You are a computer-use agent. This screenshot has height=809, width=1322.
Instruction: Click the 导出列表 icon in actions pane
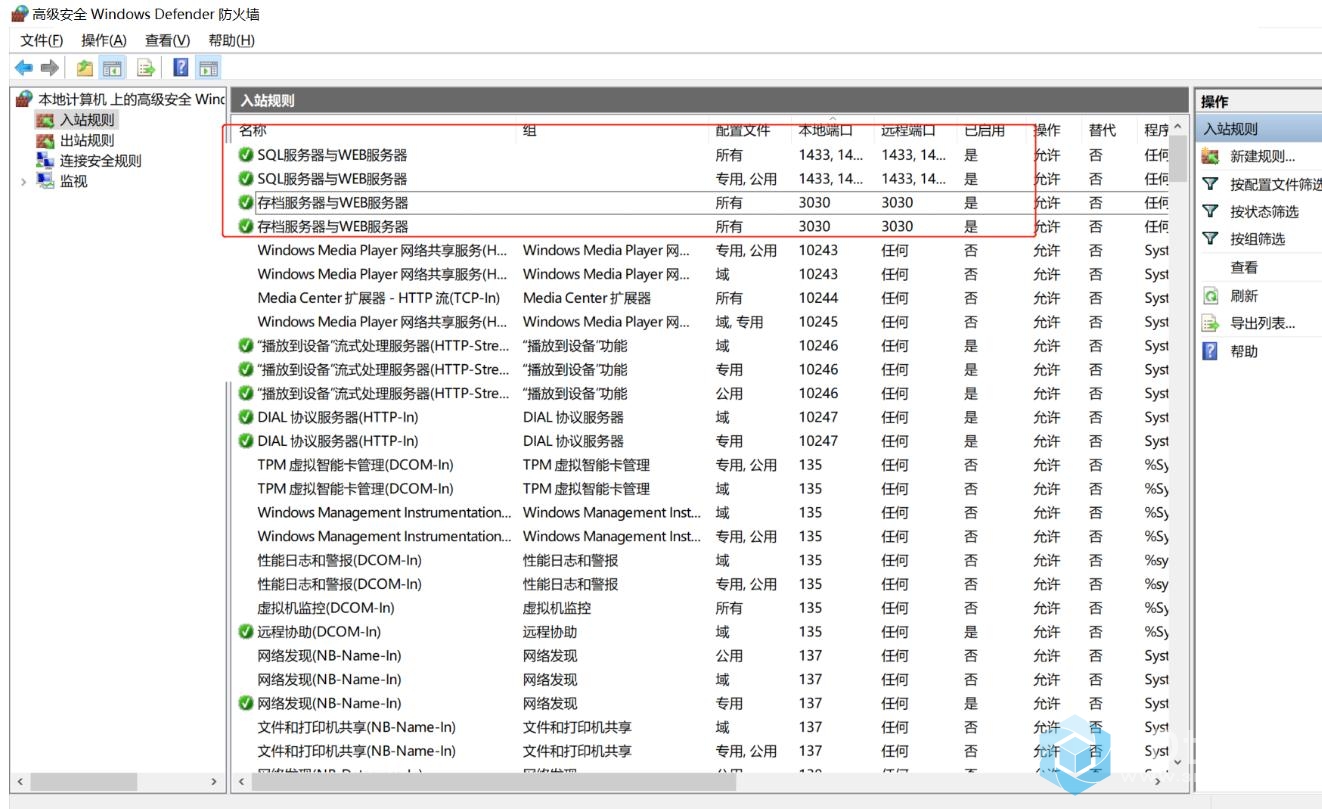point(1210,323)
